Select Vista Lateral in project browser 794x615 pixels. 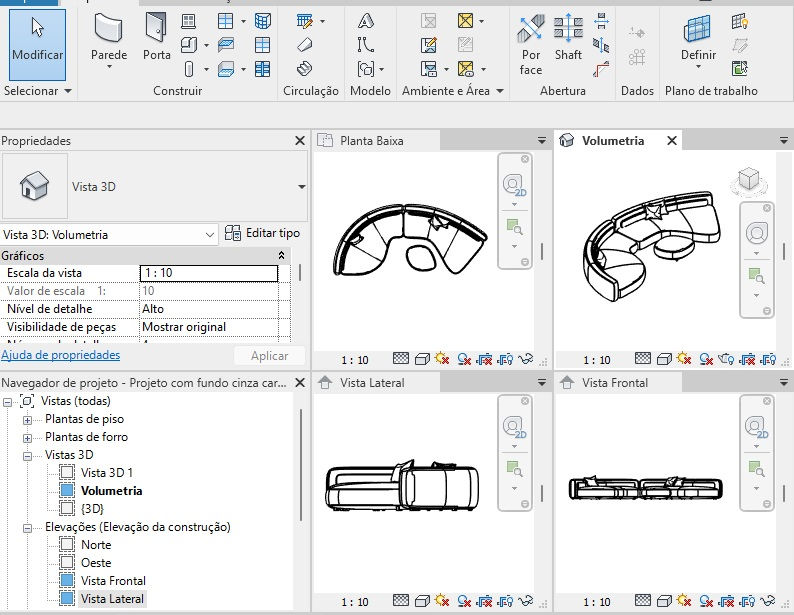click(x=112, y=599)
